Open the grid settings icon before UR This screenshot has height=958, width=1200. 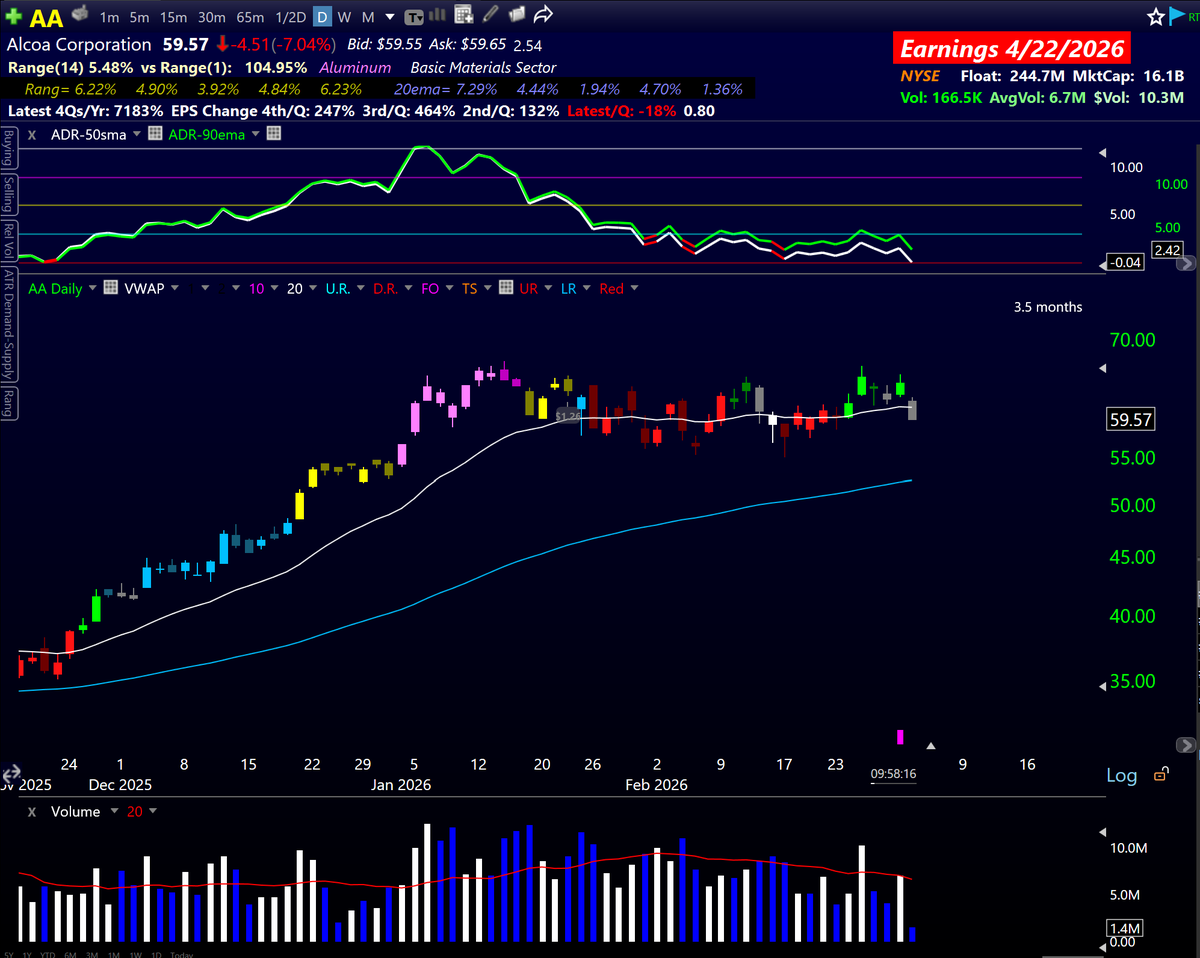pos(506,288)
